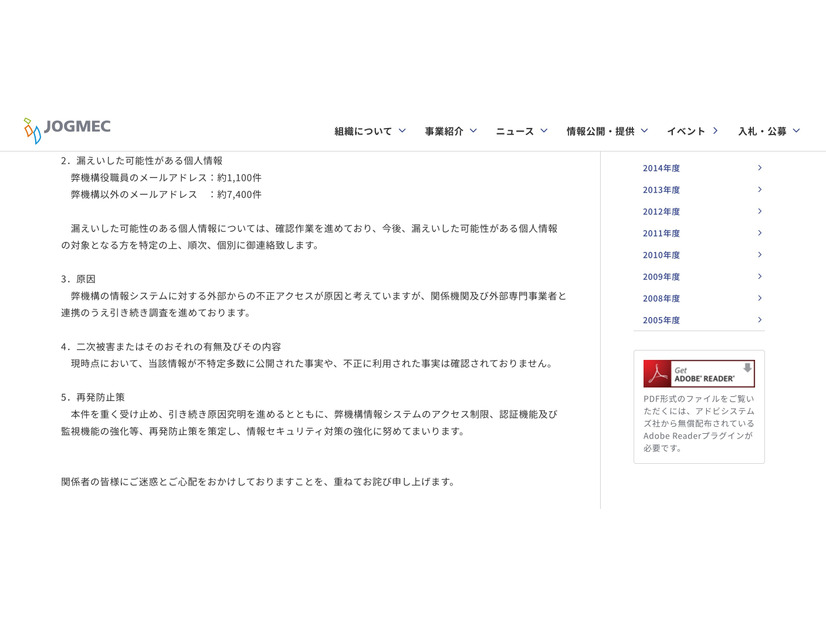Screen dimensions: 826x620
Task: Click the closing line 関係者の皆様にご迷惑とご心配を
Action: click(x=258, y=481)
